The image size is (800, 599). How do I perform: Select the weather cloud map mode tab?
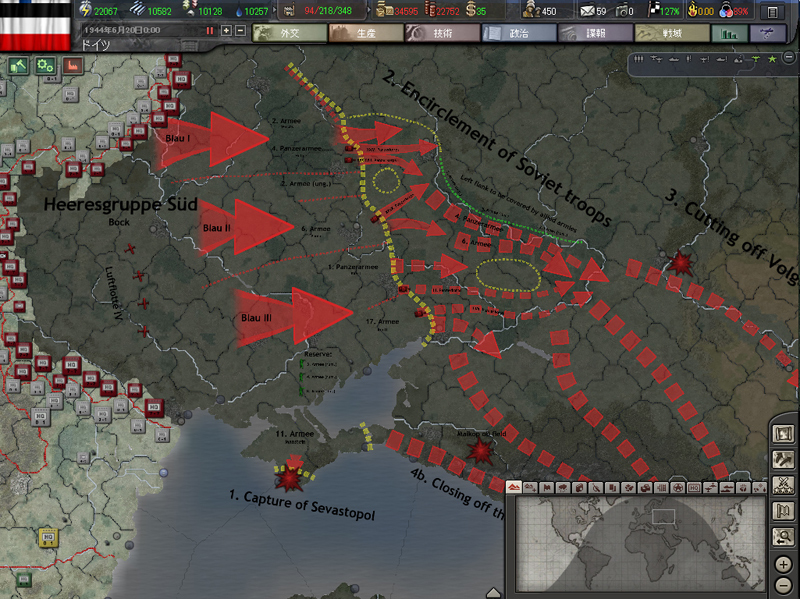(563, 488)
